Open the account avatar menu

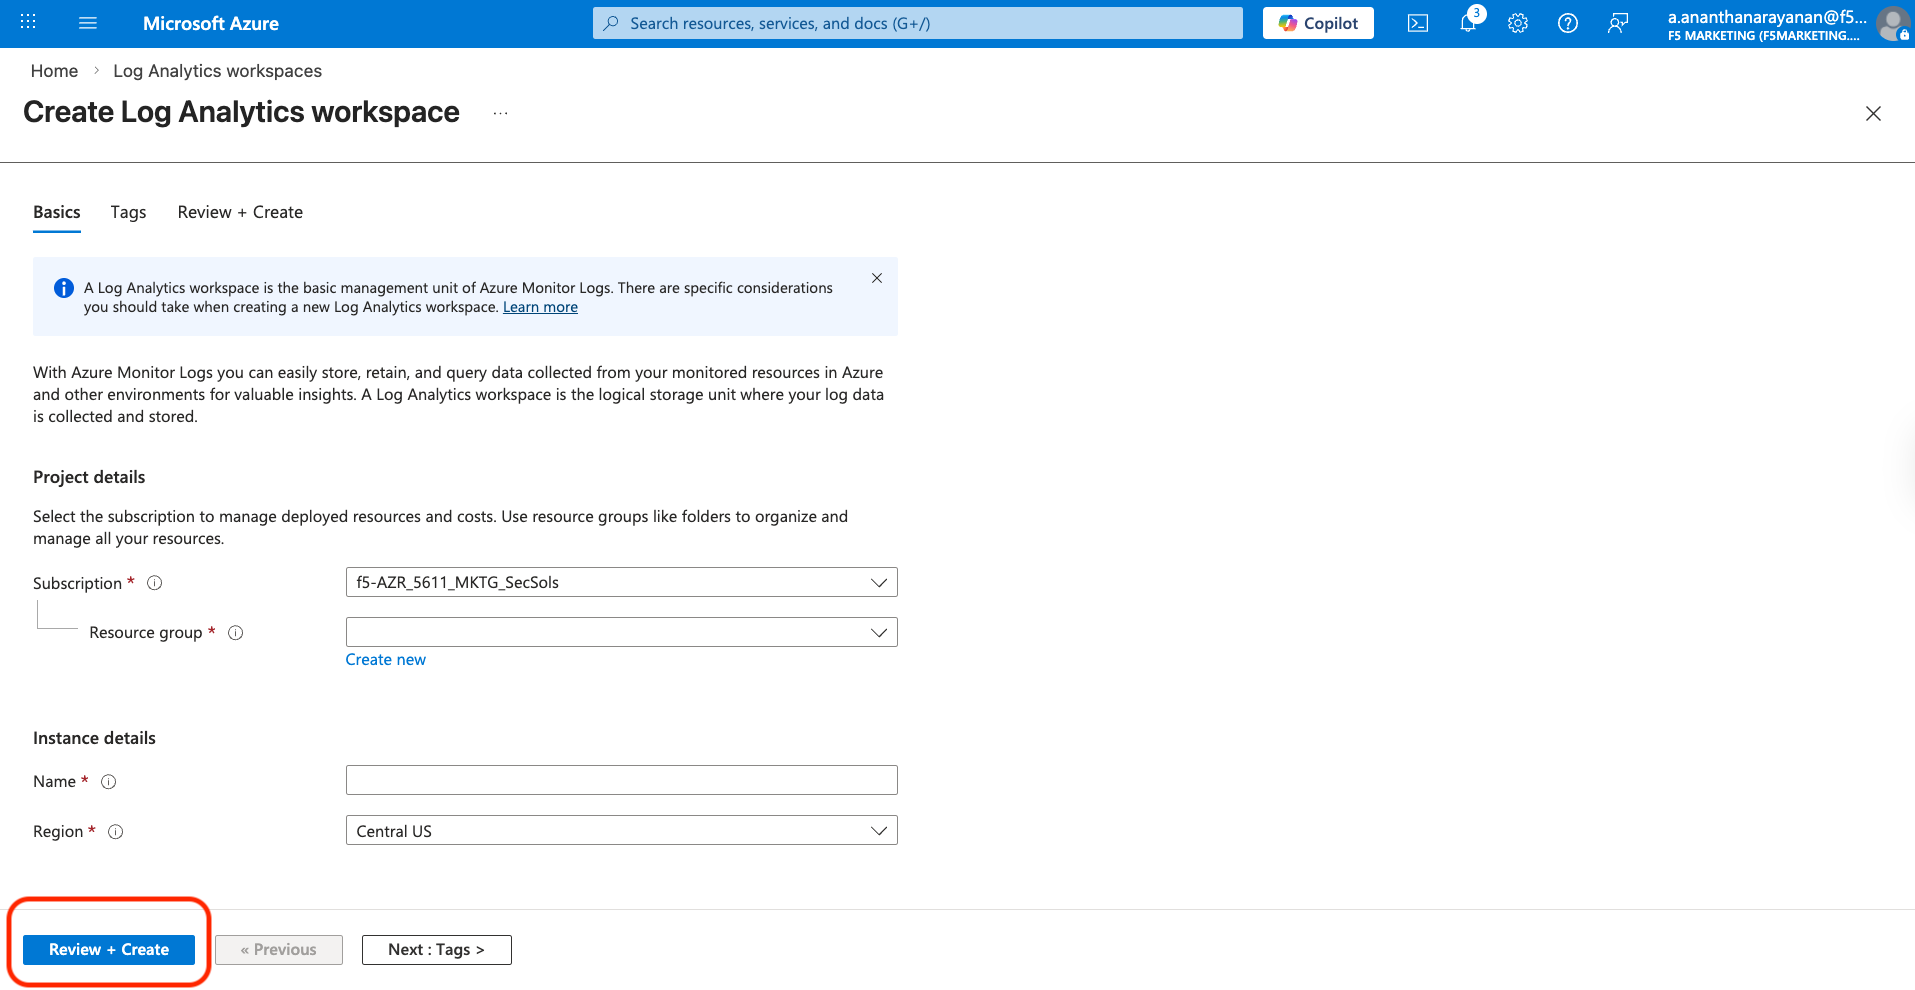click(x=1892, y=23)
